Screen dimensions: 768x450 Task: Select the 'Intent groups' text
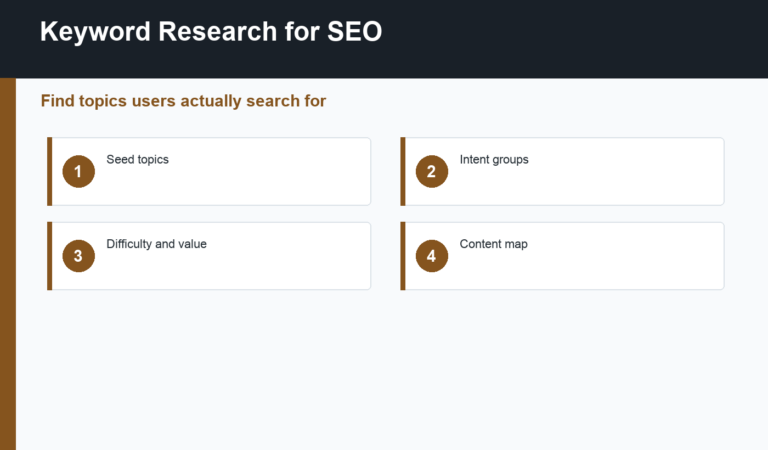pyautogui.click(x=494, y=160)
